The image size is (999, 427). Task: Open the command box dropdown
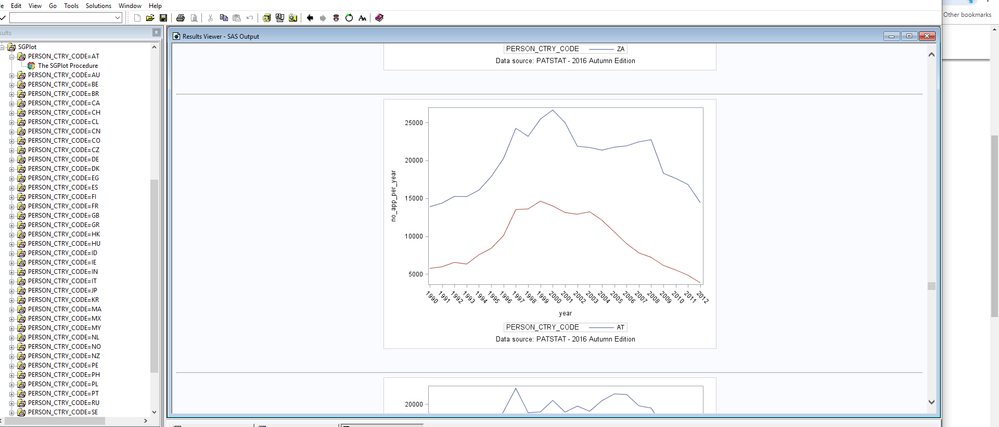119,18
